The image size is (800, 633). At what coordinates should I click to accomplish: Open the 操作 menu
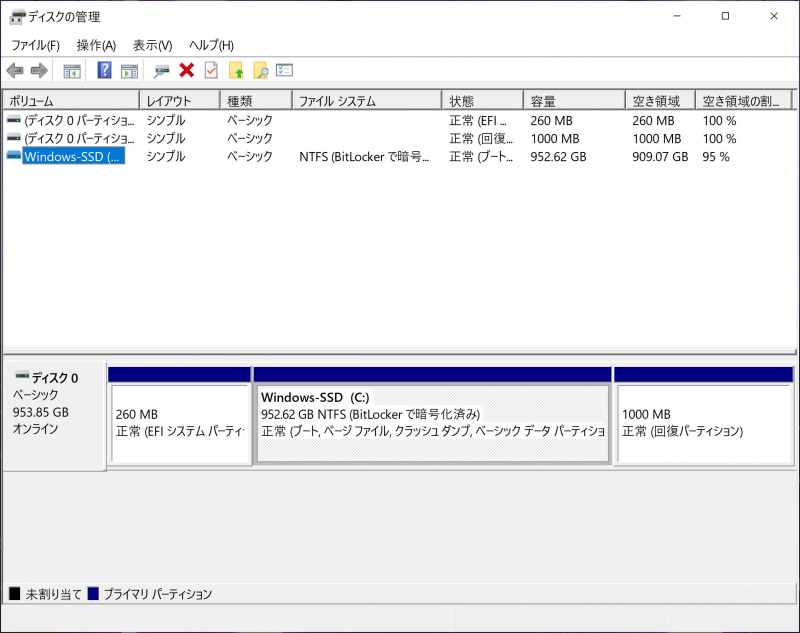(x=95, y=45)
